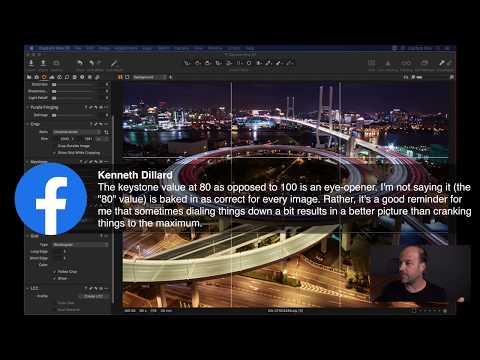This screenshot has height=360, width=480.
Task: Toggle the Follow Crop checkbox
Action: coord(55,272)
